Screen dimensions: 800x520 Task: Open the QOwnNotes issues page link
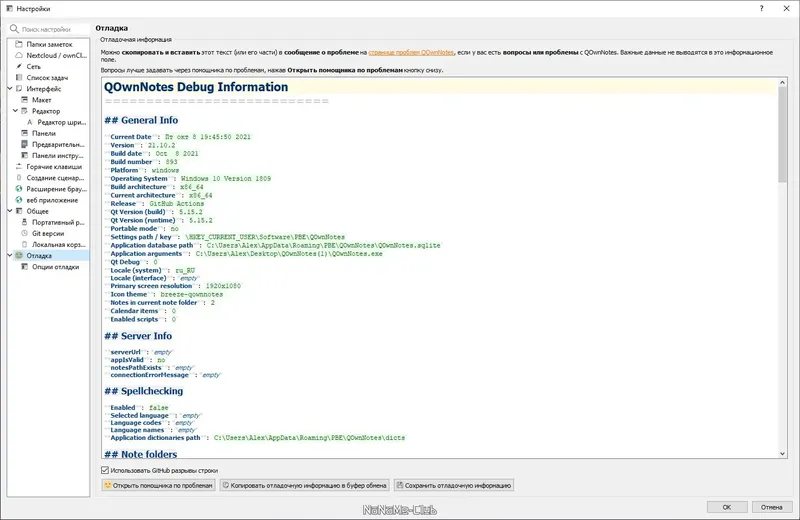coord(411,52)
